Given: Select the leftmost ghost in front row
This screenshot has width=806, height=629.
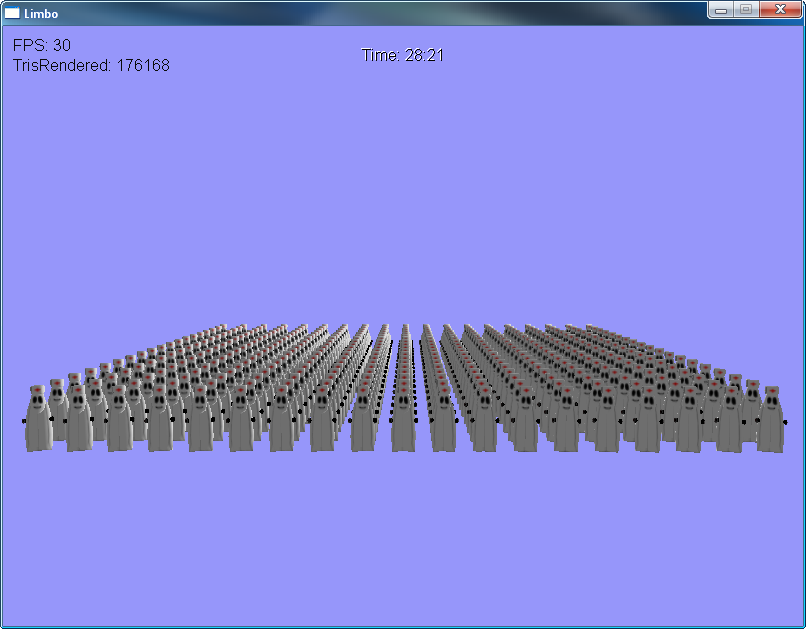Looking at the screenshot, I should tap(38, 420).
